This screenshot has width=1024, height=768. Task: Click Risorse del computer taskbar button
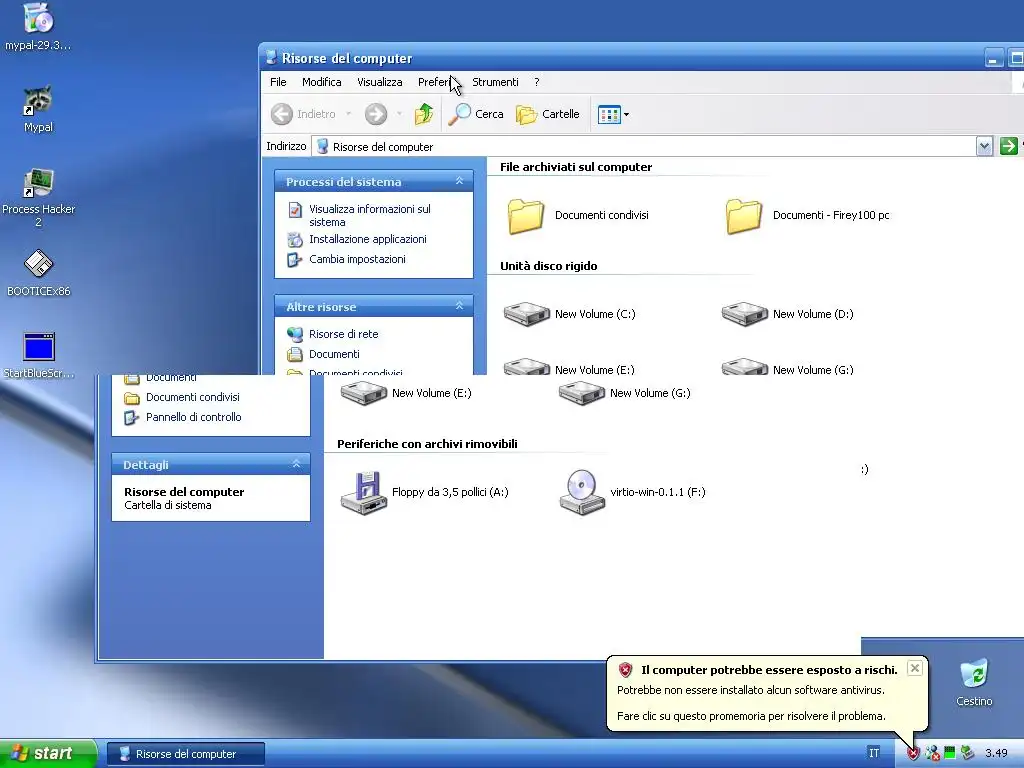point(185,754)
